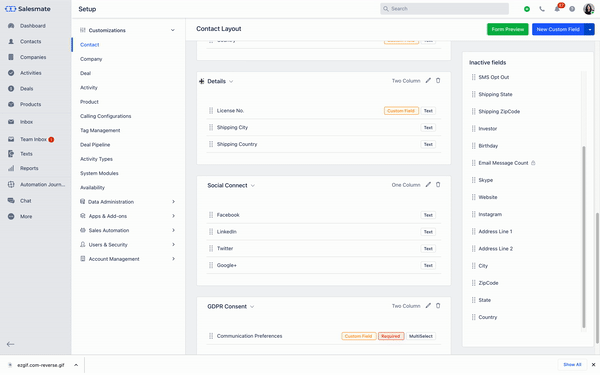Image resolution: width=600 pixels, height=375 pixels.
Task: Click the Form Preview button
Action: coord(507,29)
